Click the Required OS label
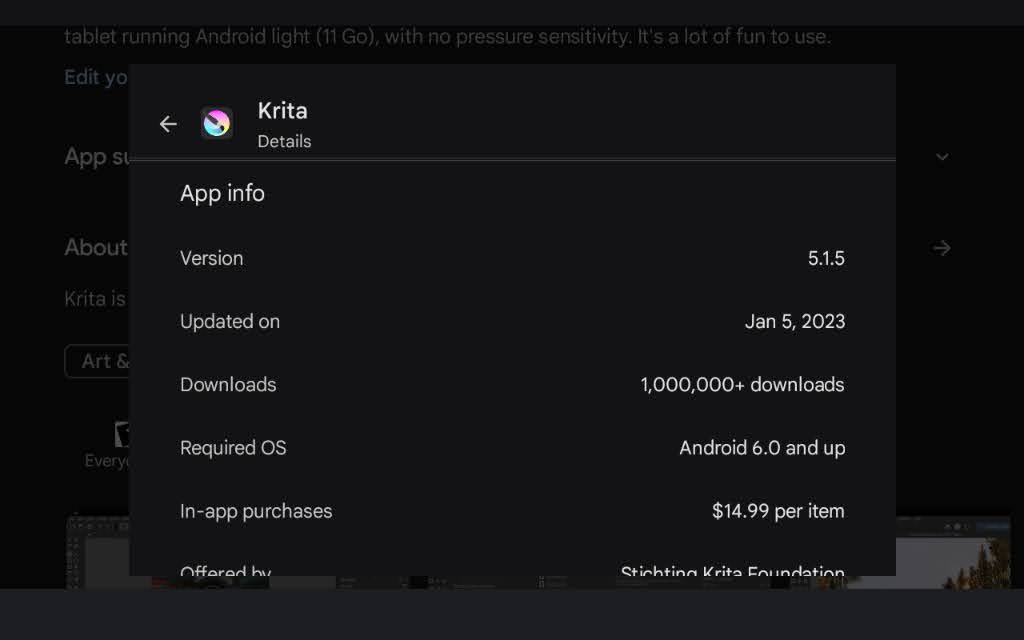 tap(233, 447)
